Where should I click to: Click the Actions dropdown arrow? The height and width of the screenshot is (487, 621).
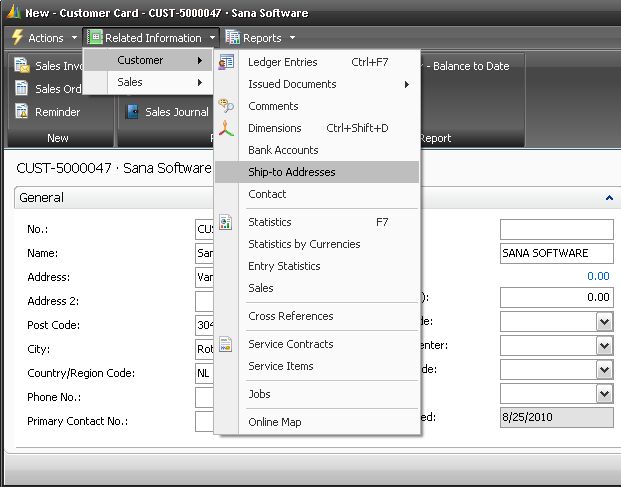(x=74, y=38)
